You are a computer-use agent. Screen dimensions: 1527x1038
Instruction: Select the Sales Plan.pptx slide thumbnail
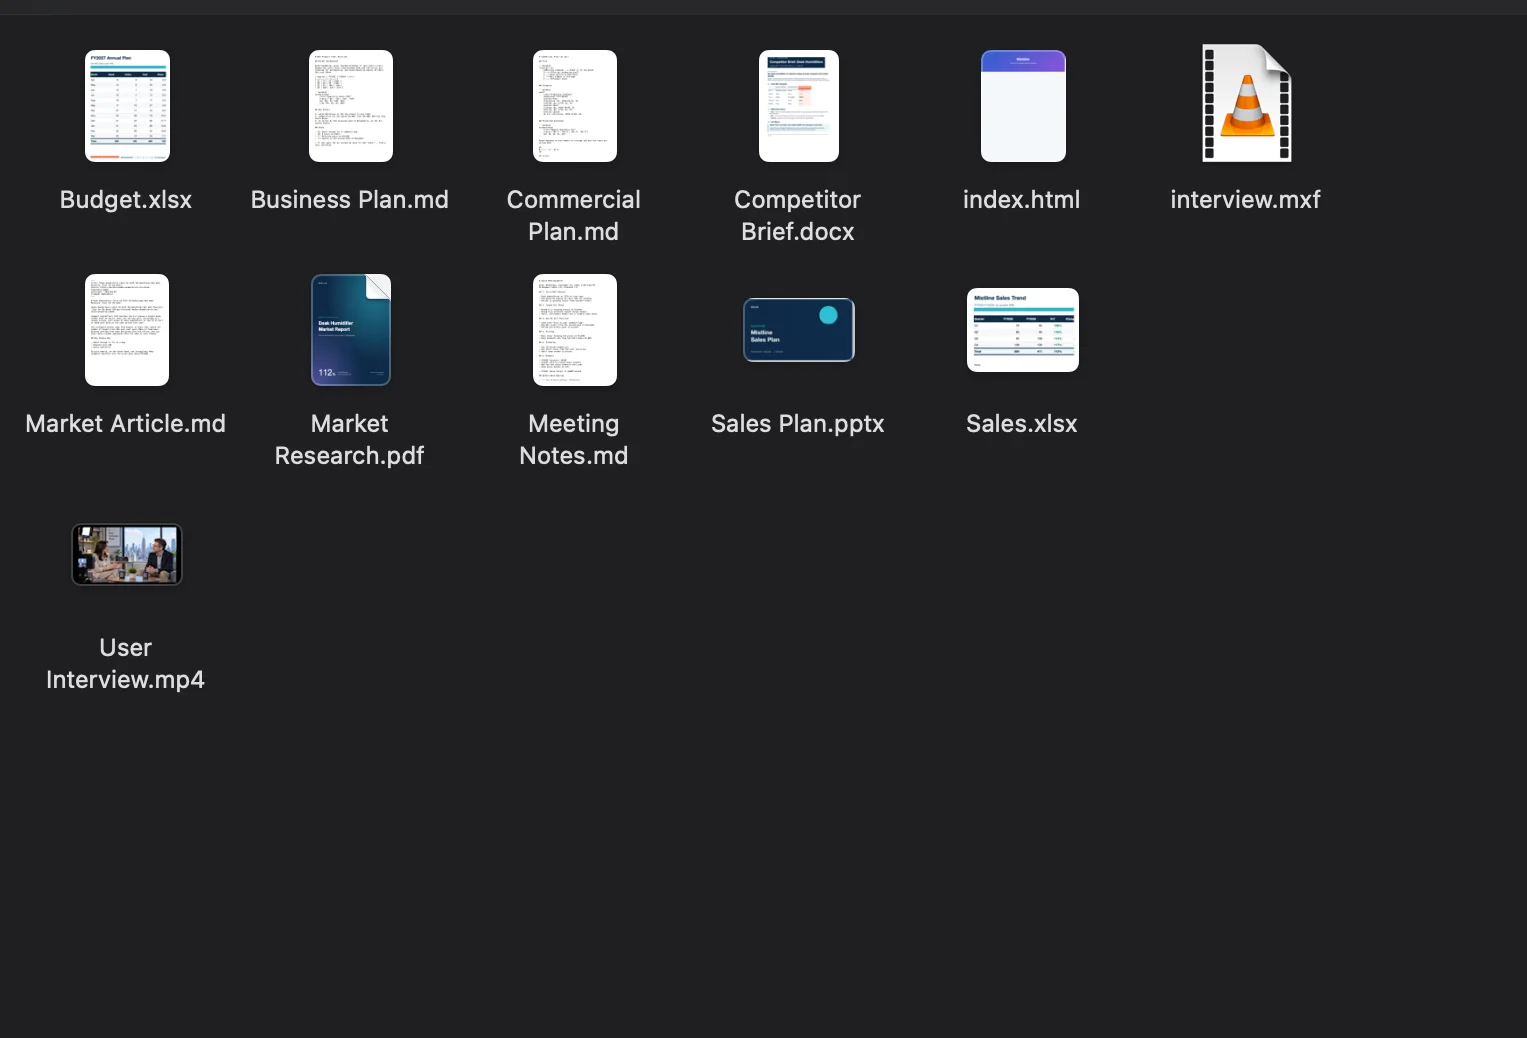pos(799,330)
